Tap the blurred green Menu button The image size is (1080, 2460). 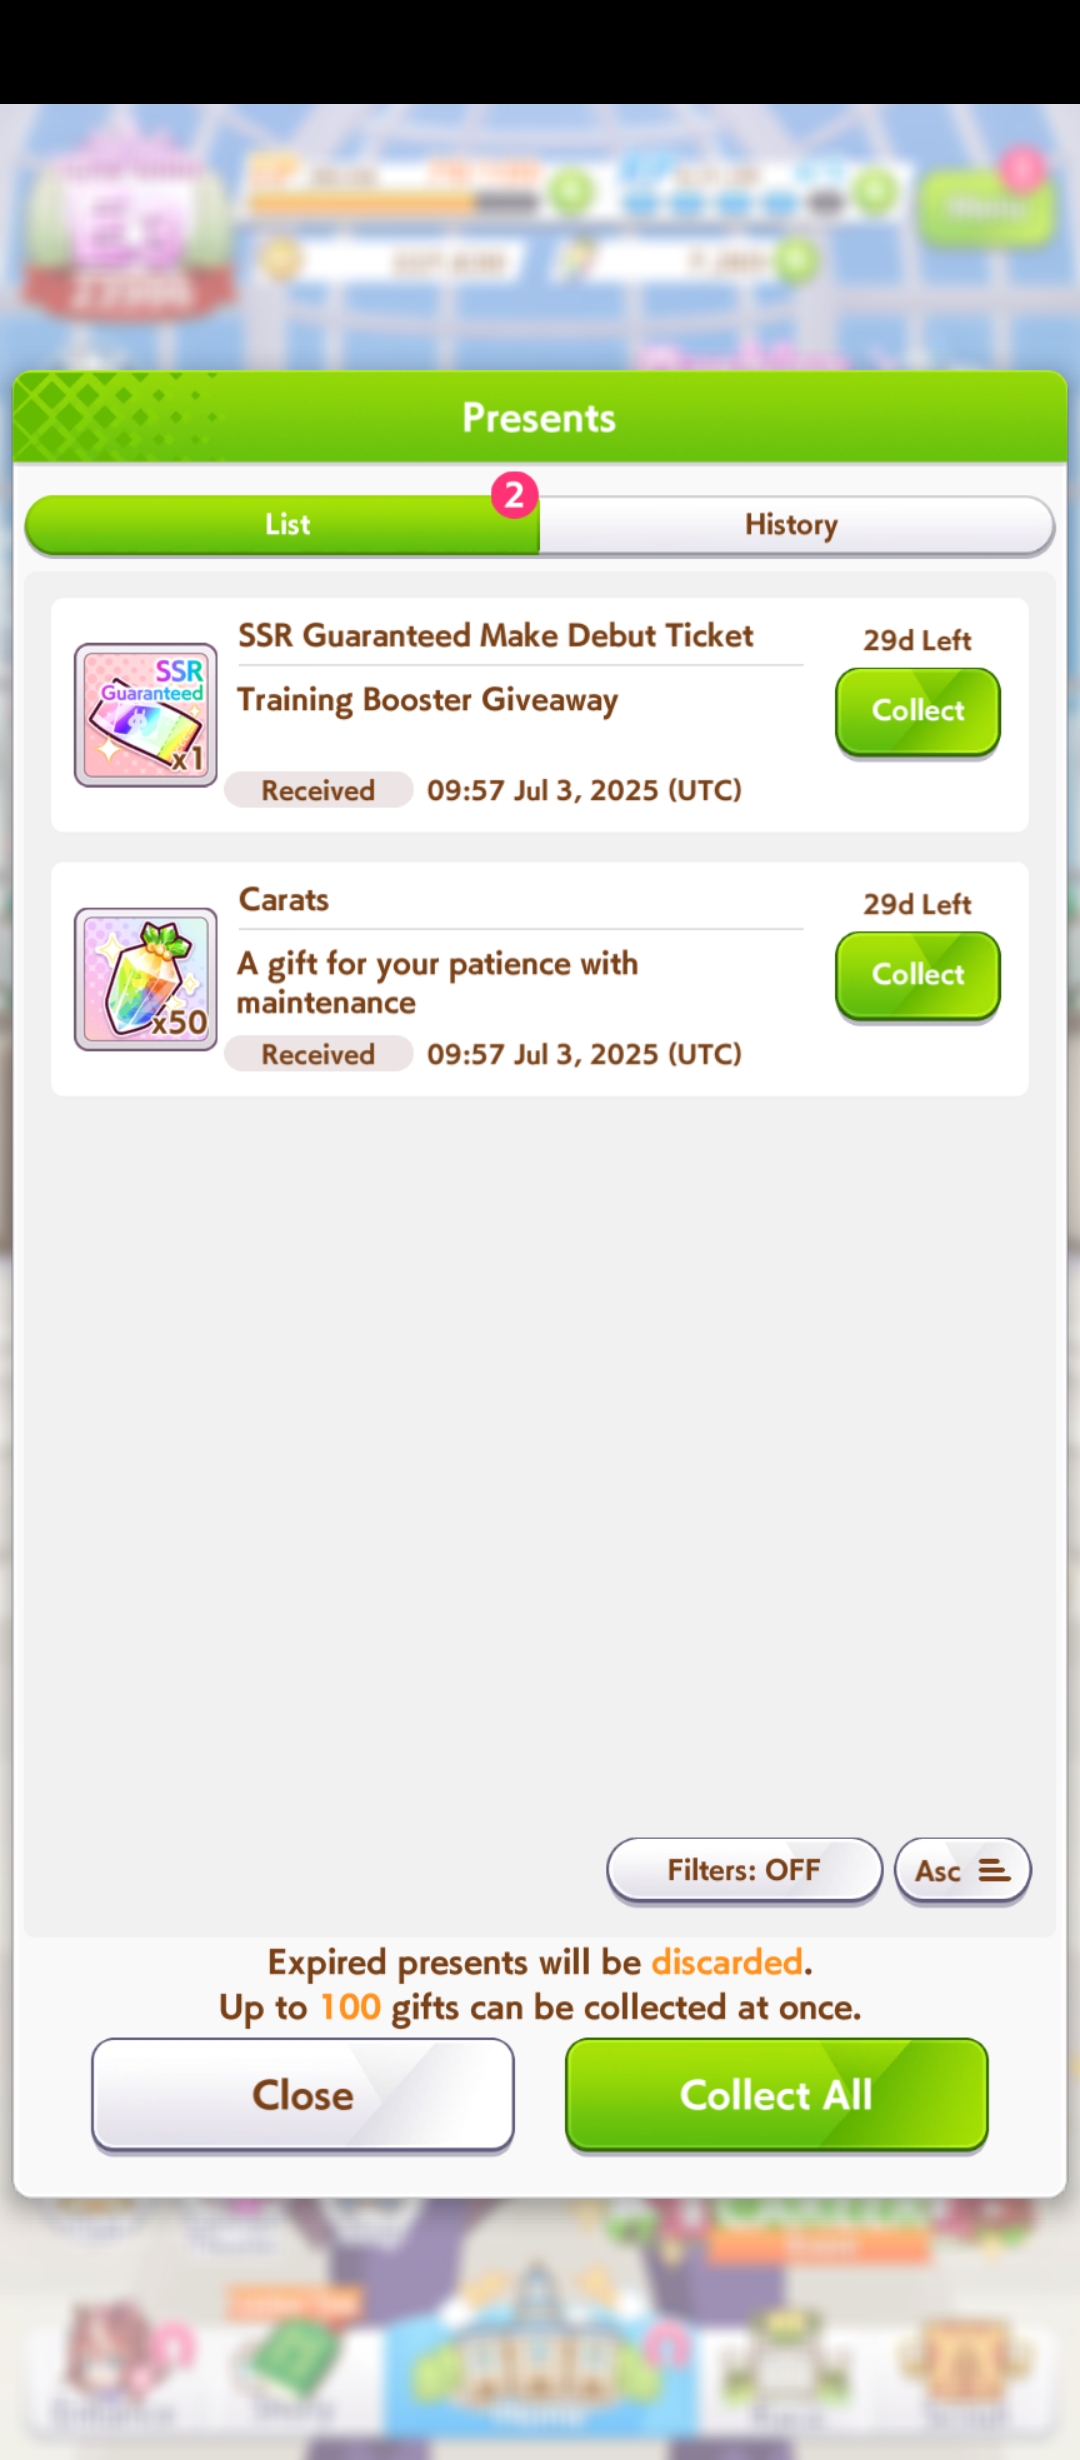[985, 207]
